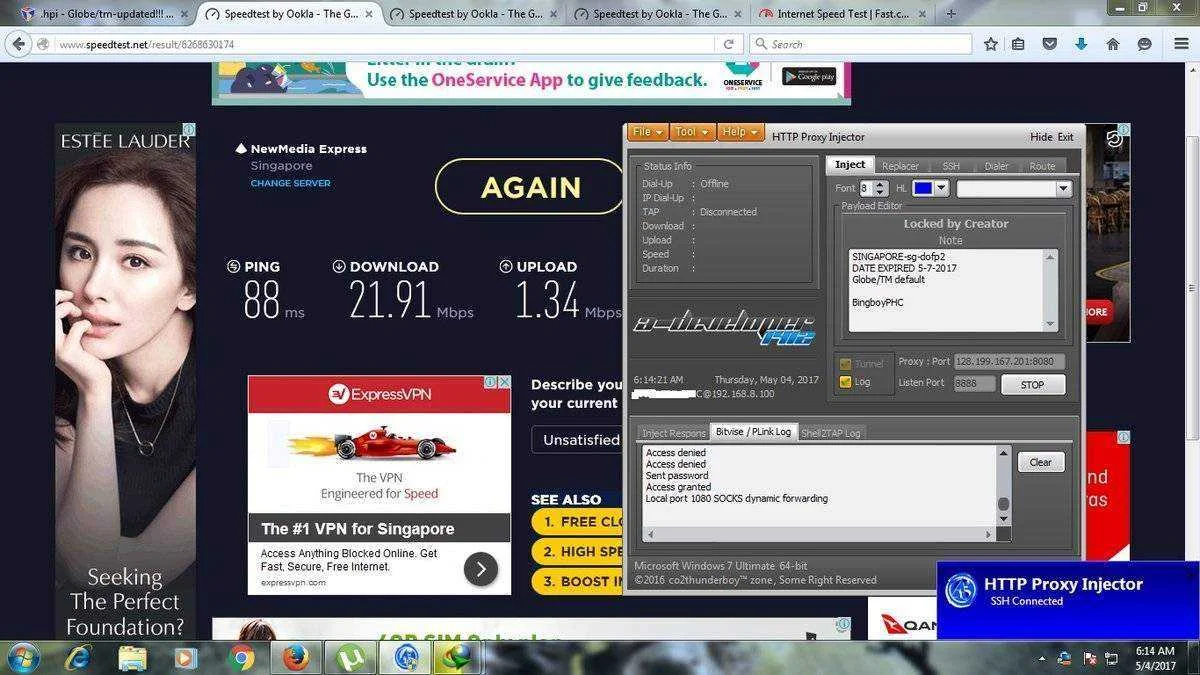Image resolution: width=1200 pixels, height=675 pixels.
Task: Click the reload icon in the address bar
Action: click(x=729, y=44)
